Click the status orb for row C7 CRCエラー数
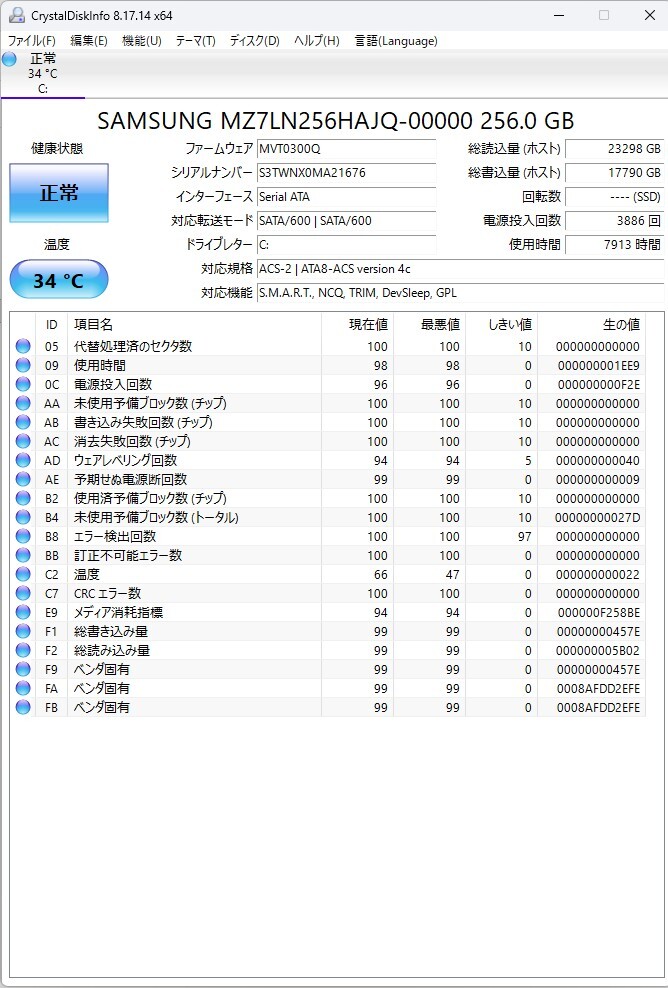The image size is (668, 988). [23, 593]
